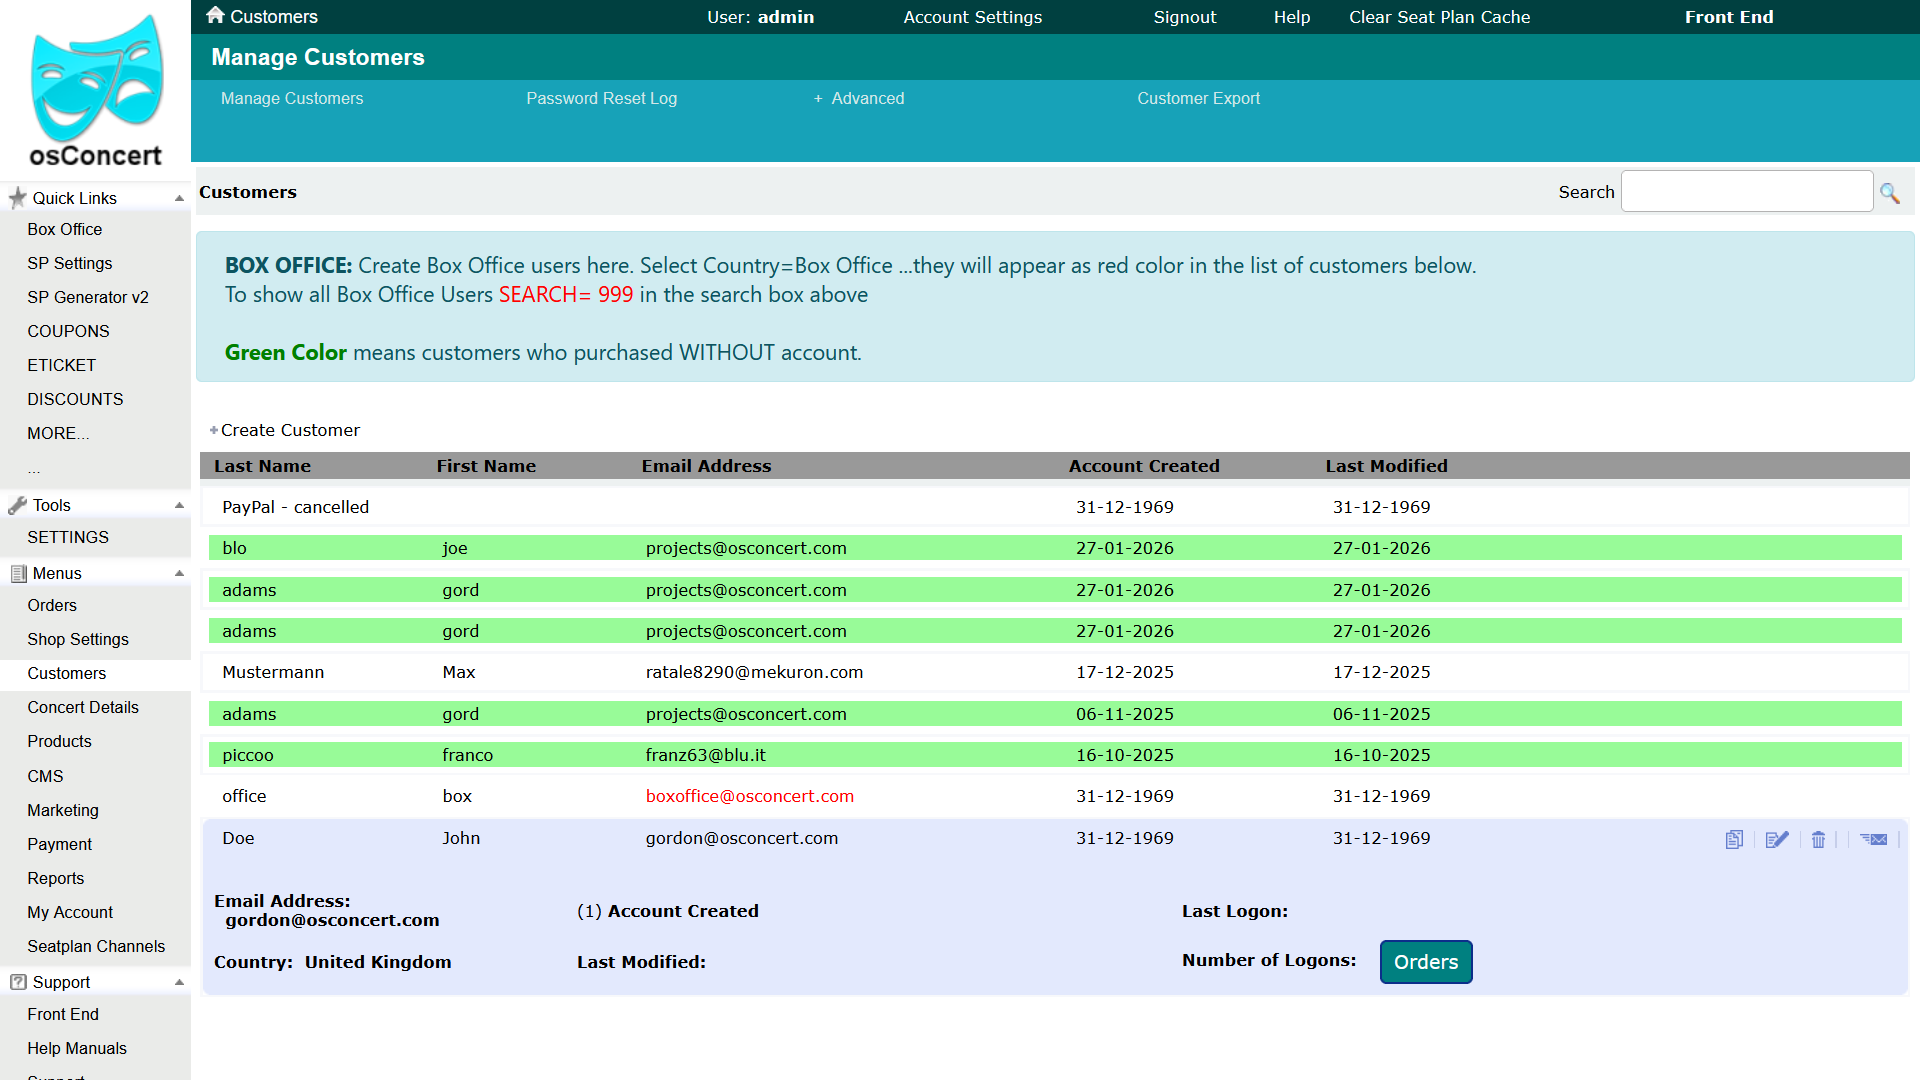Collapse the Tools section arrow

179,505
